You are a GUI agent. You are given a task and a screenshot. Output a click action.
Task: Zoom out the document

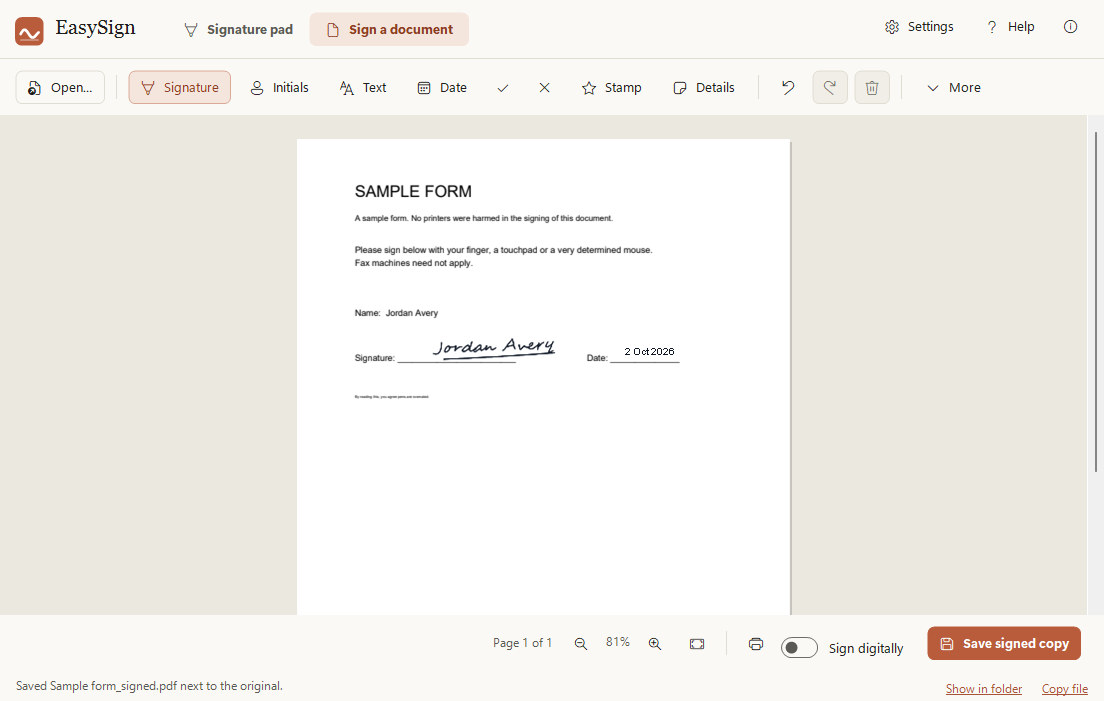(581, 643)
